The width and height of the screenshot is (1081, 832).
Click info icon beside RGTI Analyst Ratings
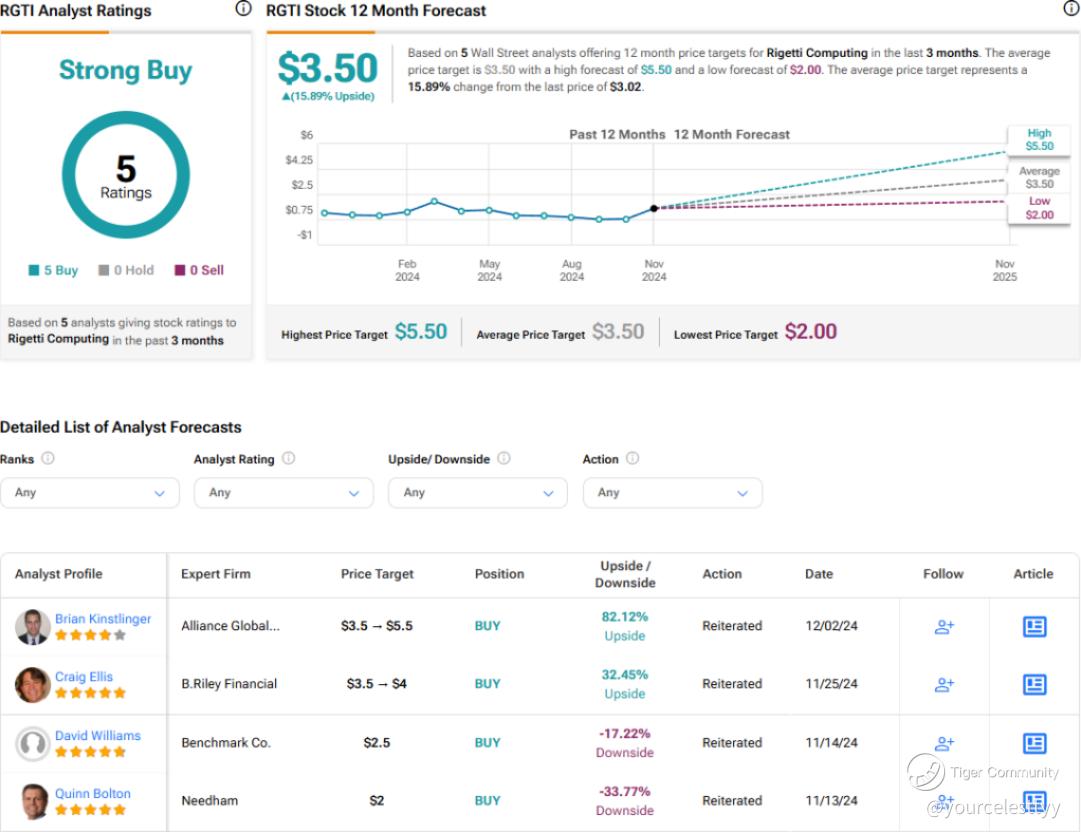point(243,9)
